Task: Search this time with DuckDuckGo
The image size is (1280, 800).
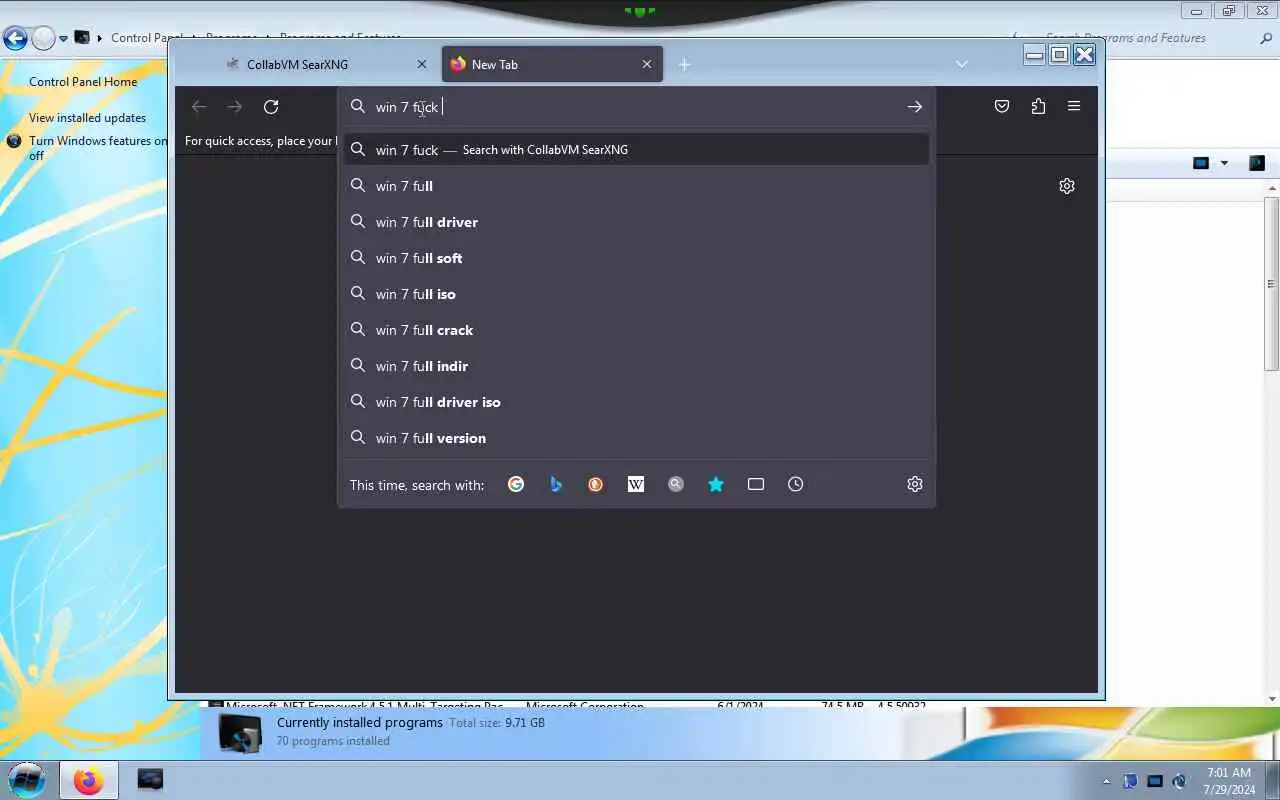Action: (596, 484)
